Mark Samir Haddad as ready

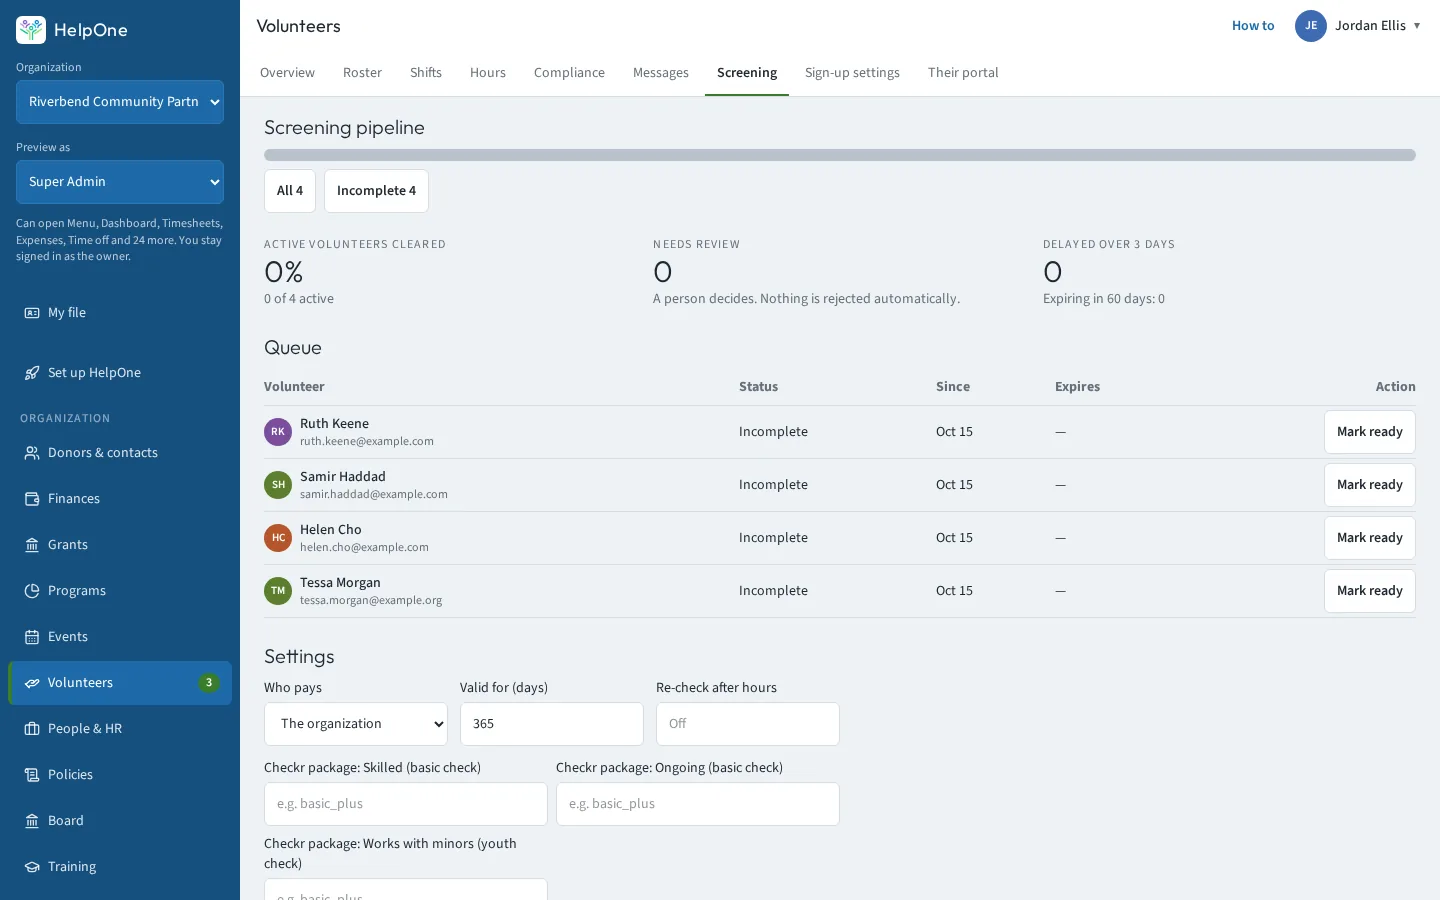pyautogui.click(x=1370, y=485)
